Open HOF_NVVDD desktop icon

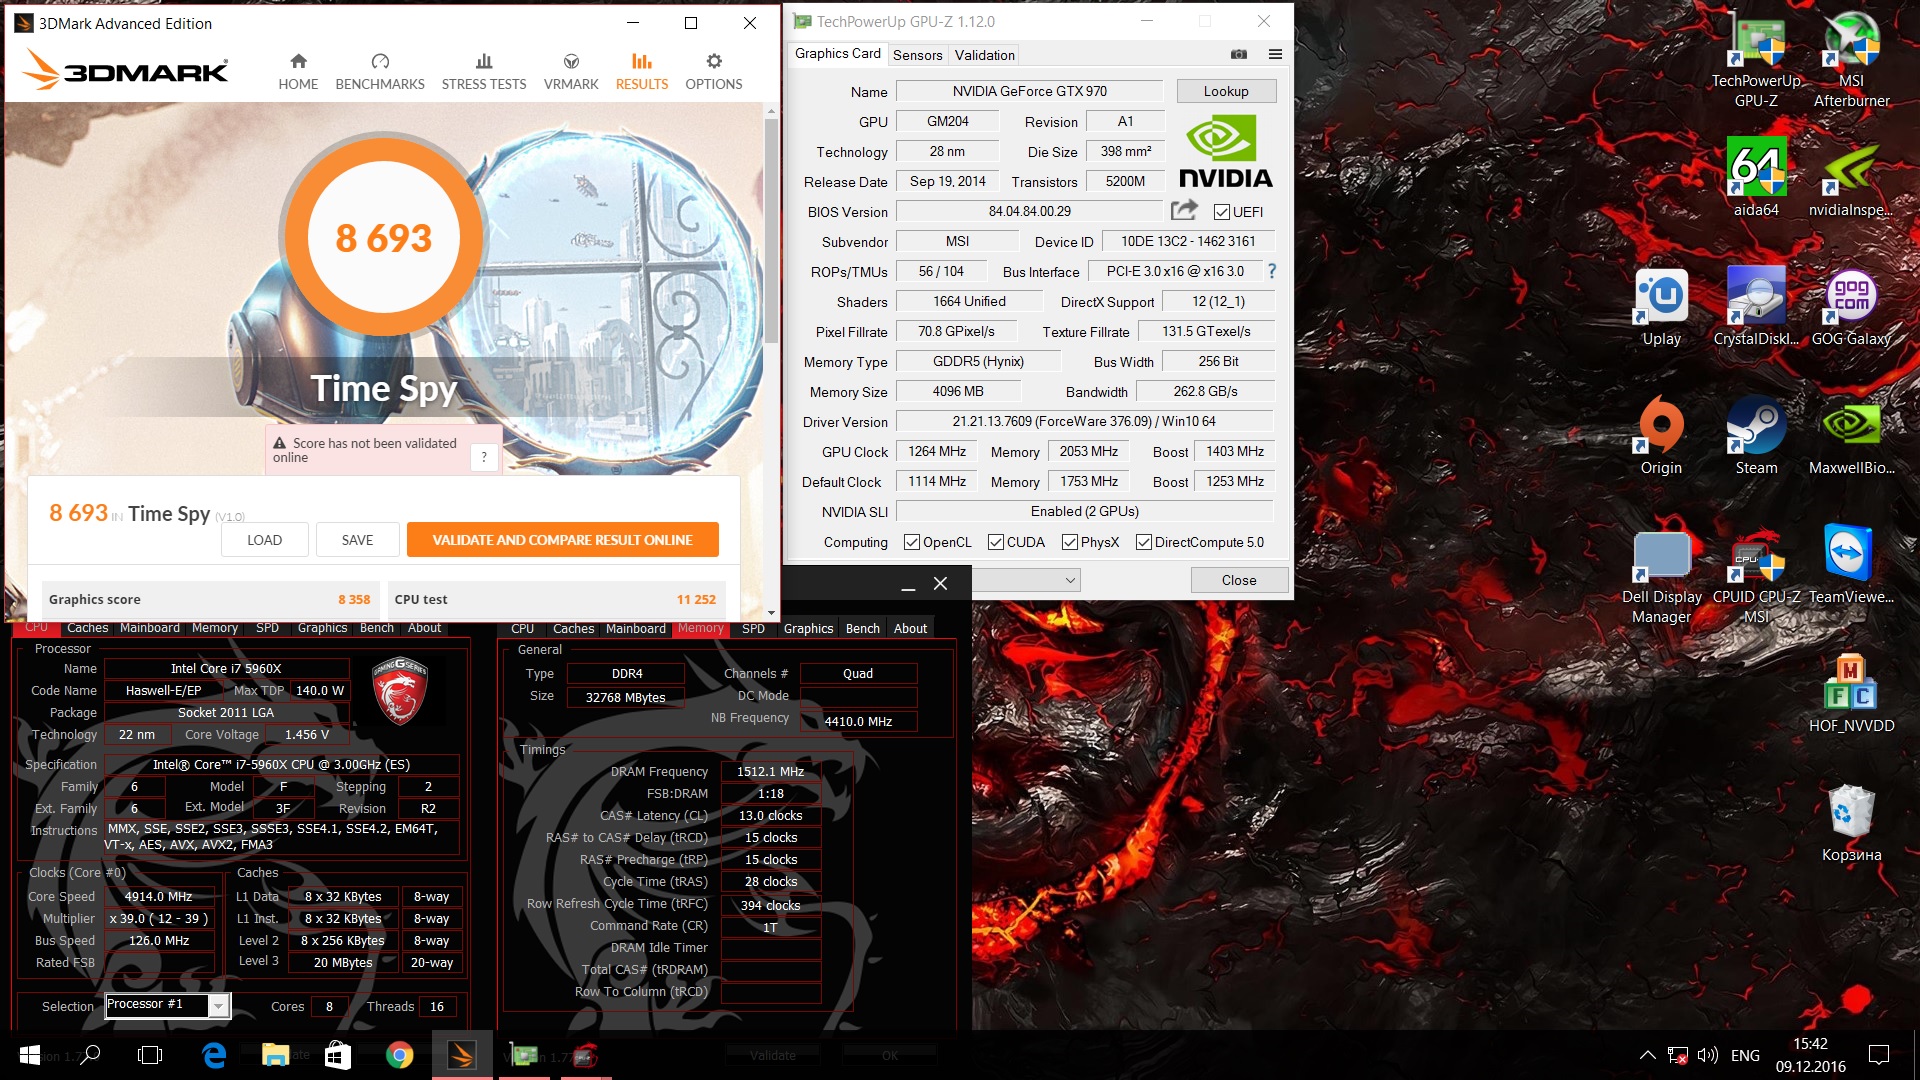coord(1851,694)
